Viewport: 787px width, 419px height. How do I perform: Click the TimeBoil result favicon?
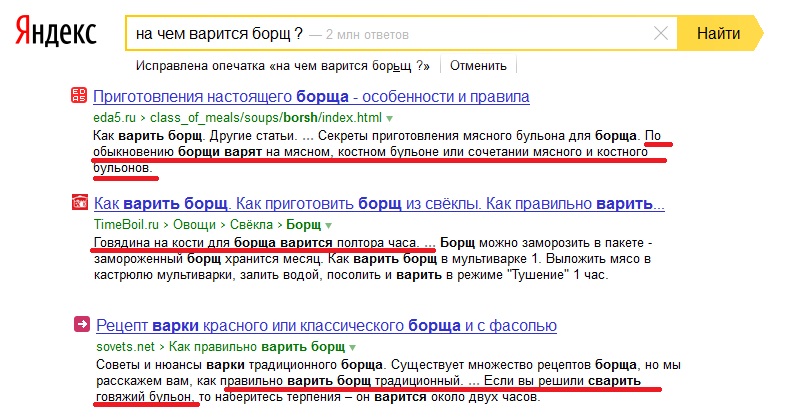(x=79, y=204)
